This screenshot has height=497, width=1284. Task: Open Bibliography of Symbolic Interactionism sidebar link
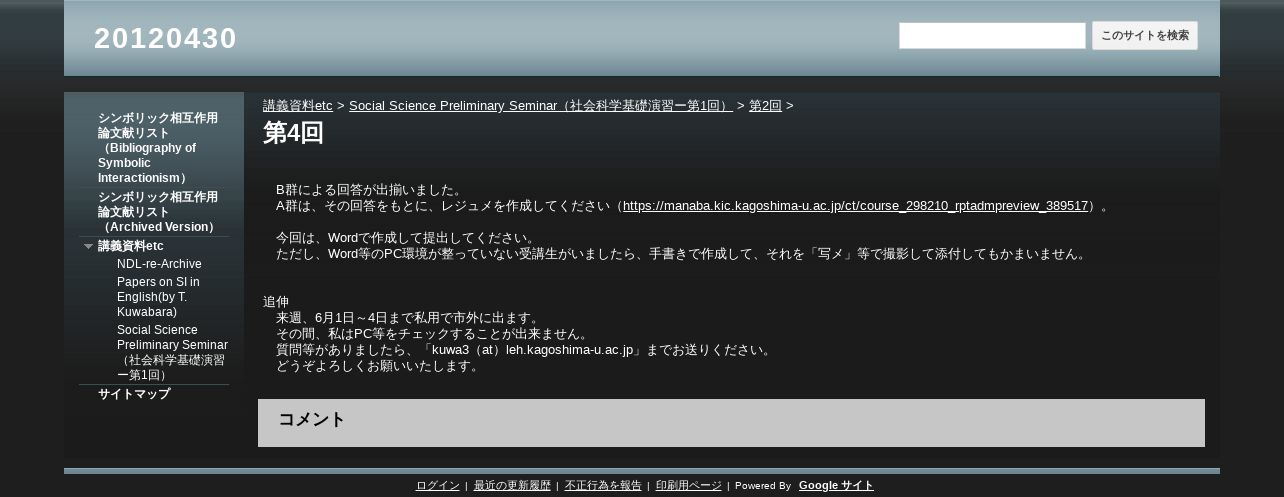(158, 148)
